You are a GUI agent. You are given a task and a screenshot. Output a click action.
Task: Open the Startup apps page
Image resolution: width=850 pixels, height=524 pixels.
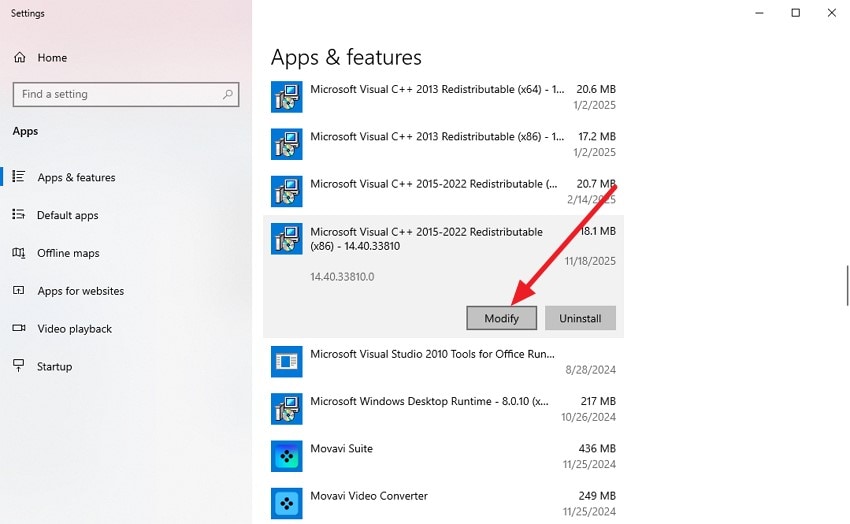(126, 366)
